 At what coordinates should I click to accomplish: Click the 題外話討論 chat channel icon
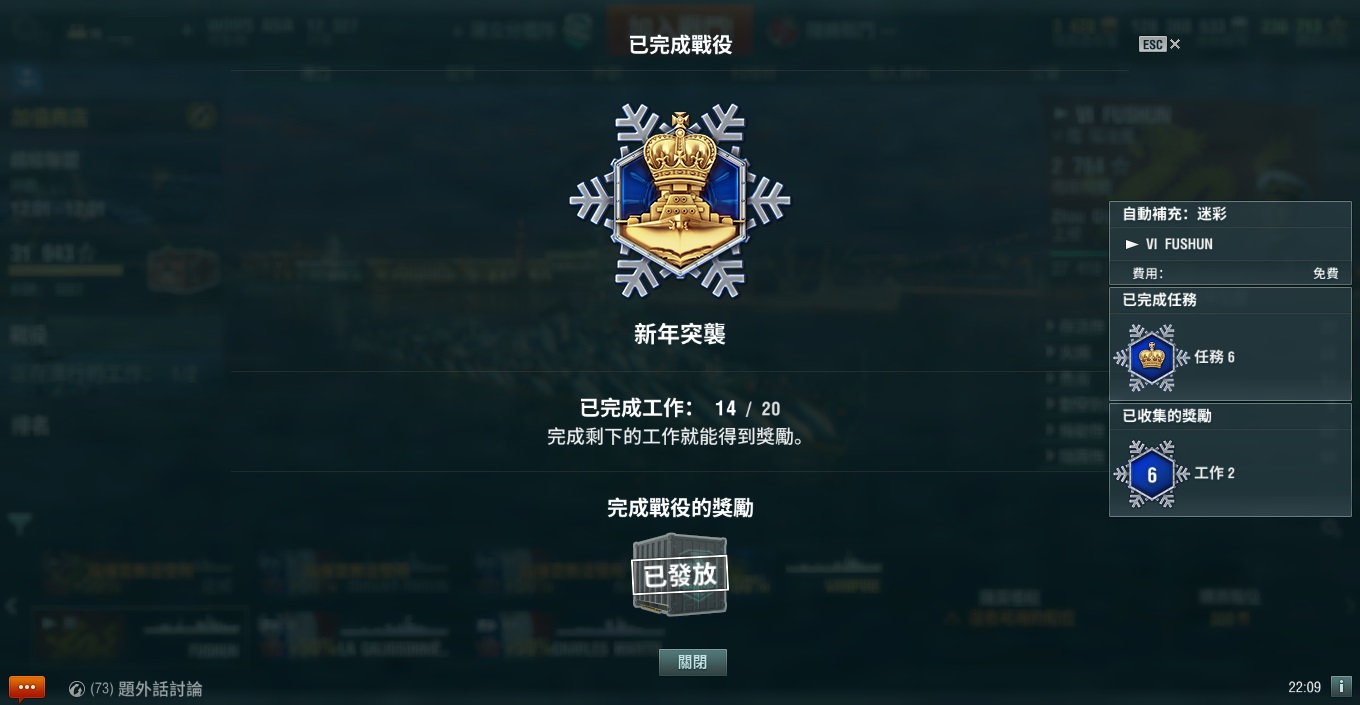click(x=76, y=689)
